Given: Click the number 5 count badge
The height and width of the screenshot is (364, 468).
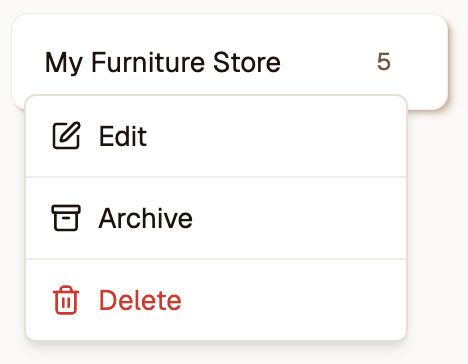Looking at the screenshot, I should [384, 62].
